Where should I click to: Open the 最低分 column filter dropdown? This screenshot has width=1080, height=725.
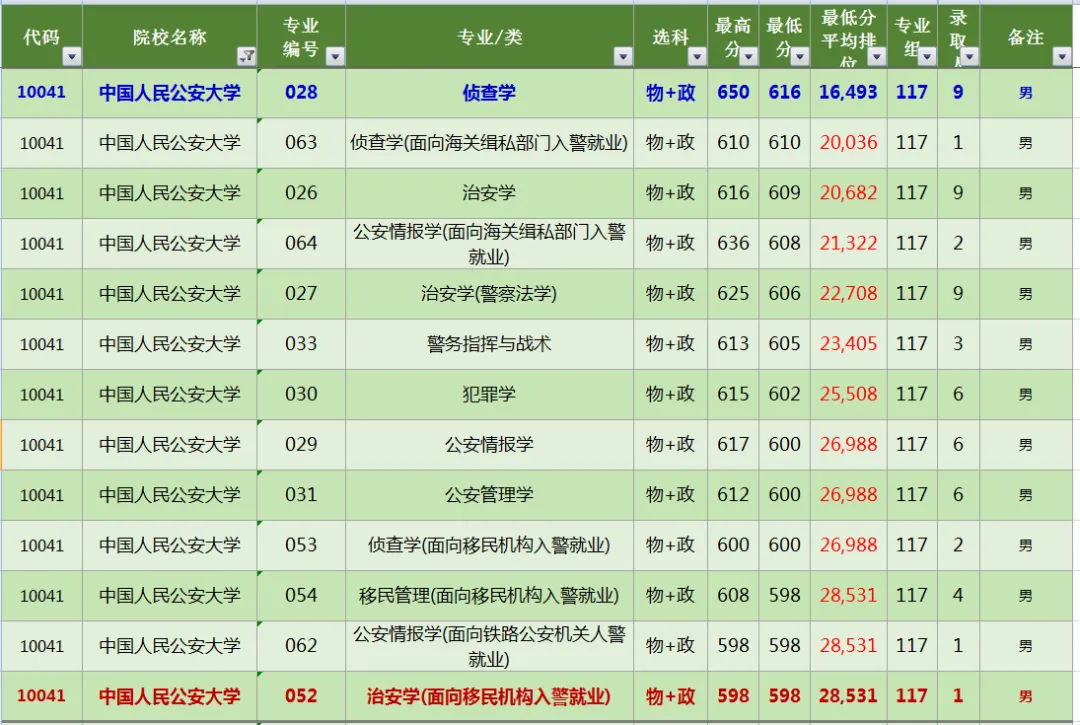[800, 56]
